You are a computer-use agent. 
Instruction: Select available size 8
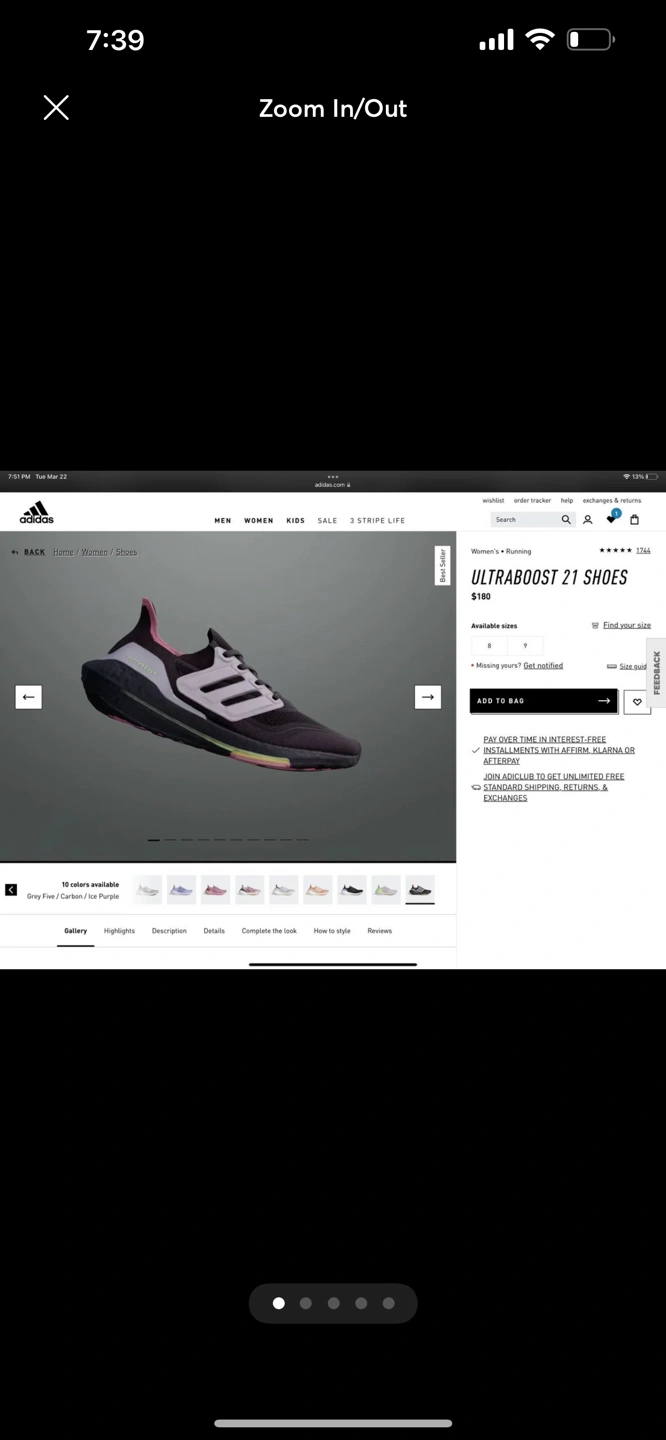click(489, 646)
